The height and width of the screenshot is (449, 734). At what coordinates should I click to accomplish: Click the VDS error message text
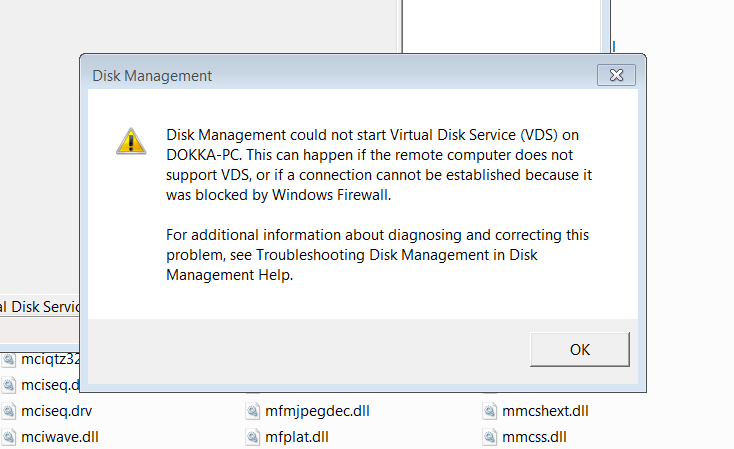point(379,165)
